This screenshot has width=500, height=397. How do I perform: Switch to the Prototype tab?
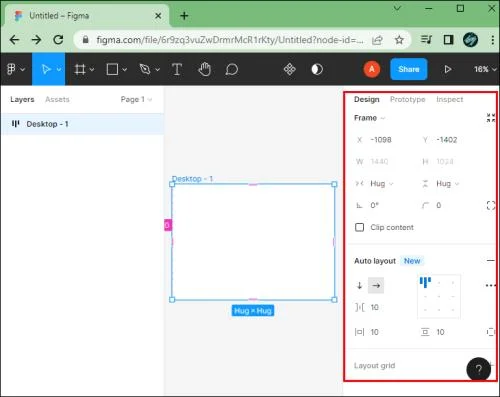407,99
